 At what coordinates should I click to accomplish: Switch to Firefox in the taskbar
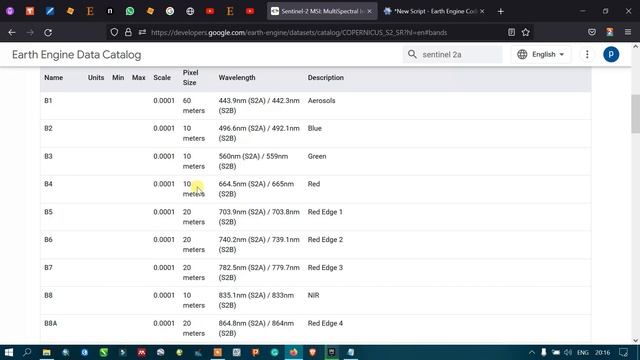[293, 352]
